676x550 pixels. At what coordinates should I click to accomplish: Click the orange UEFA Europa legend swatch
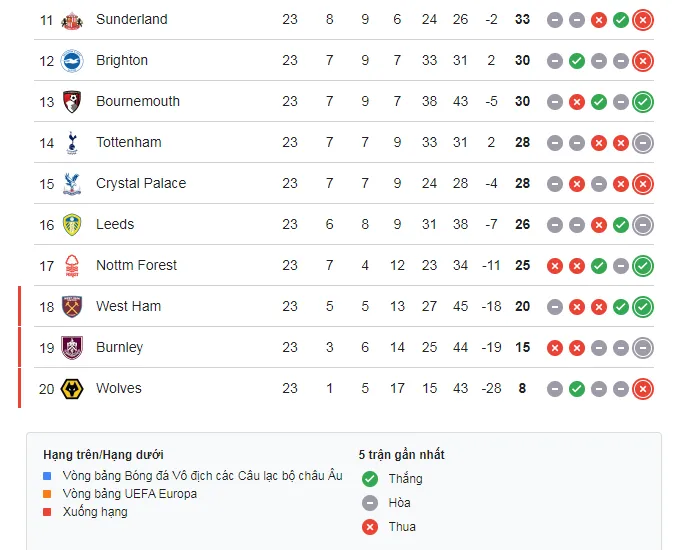47,494
